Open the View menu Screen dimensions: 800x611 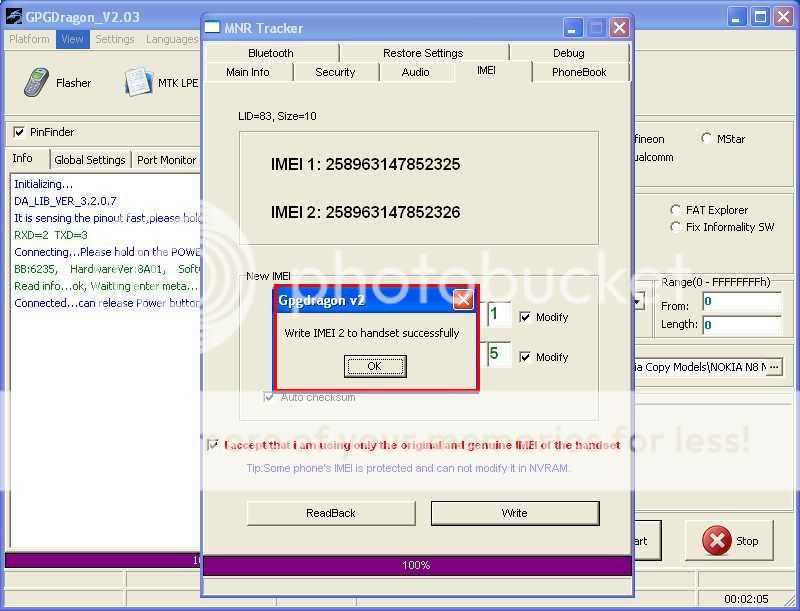72,39
